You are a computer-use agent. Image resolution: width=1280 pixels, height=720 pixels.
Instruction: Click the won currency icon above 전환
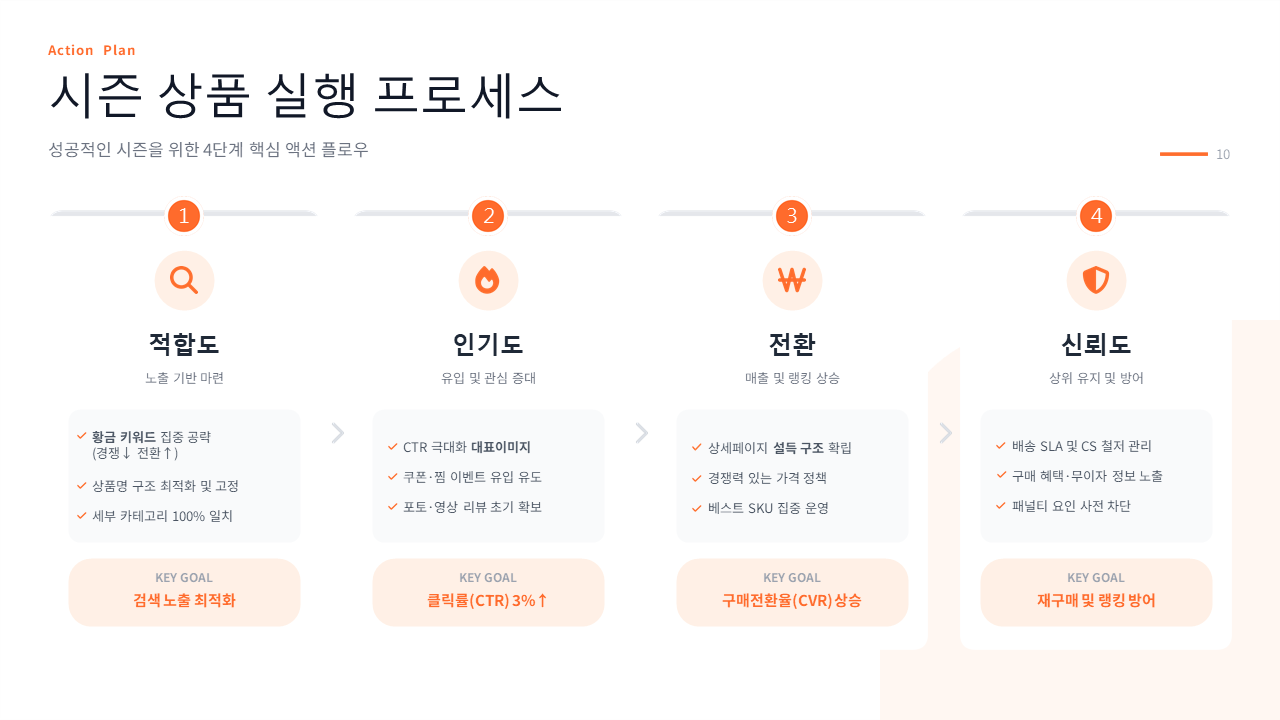[x=792, y=280]
